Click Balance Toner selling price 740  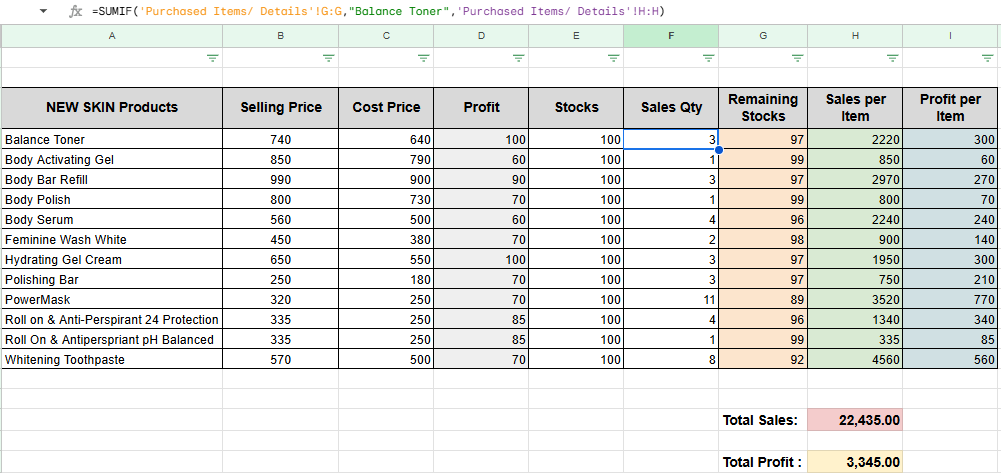coord(280,139)
